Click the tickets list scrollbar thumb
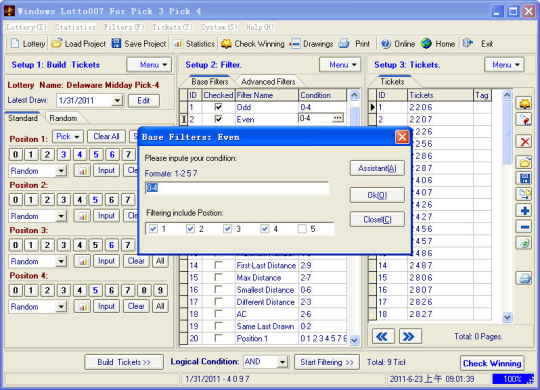The image size is (540, 390). pos(507,133)
